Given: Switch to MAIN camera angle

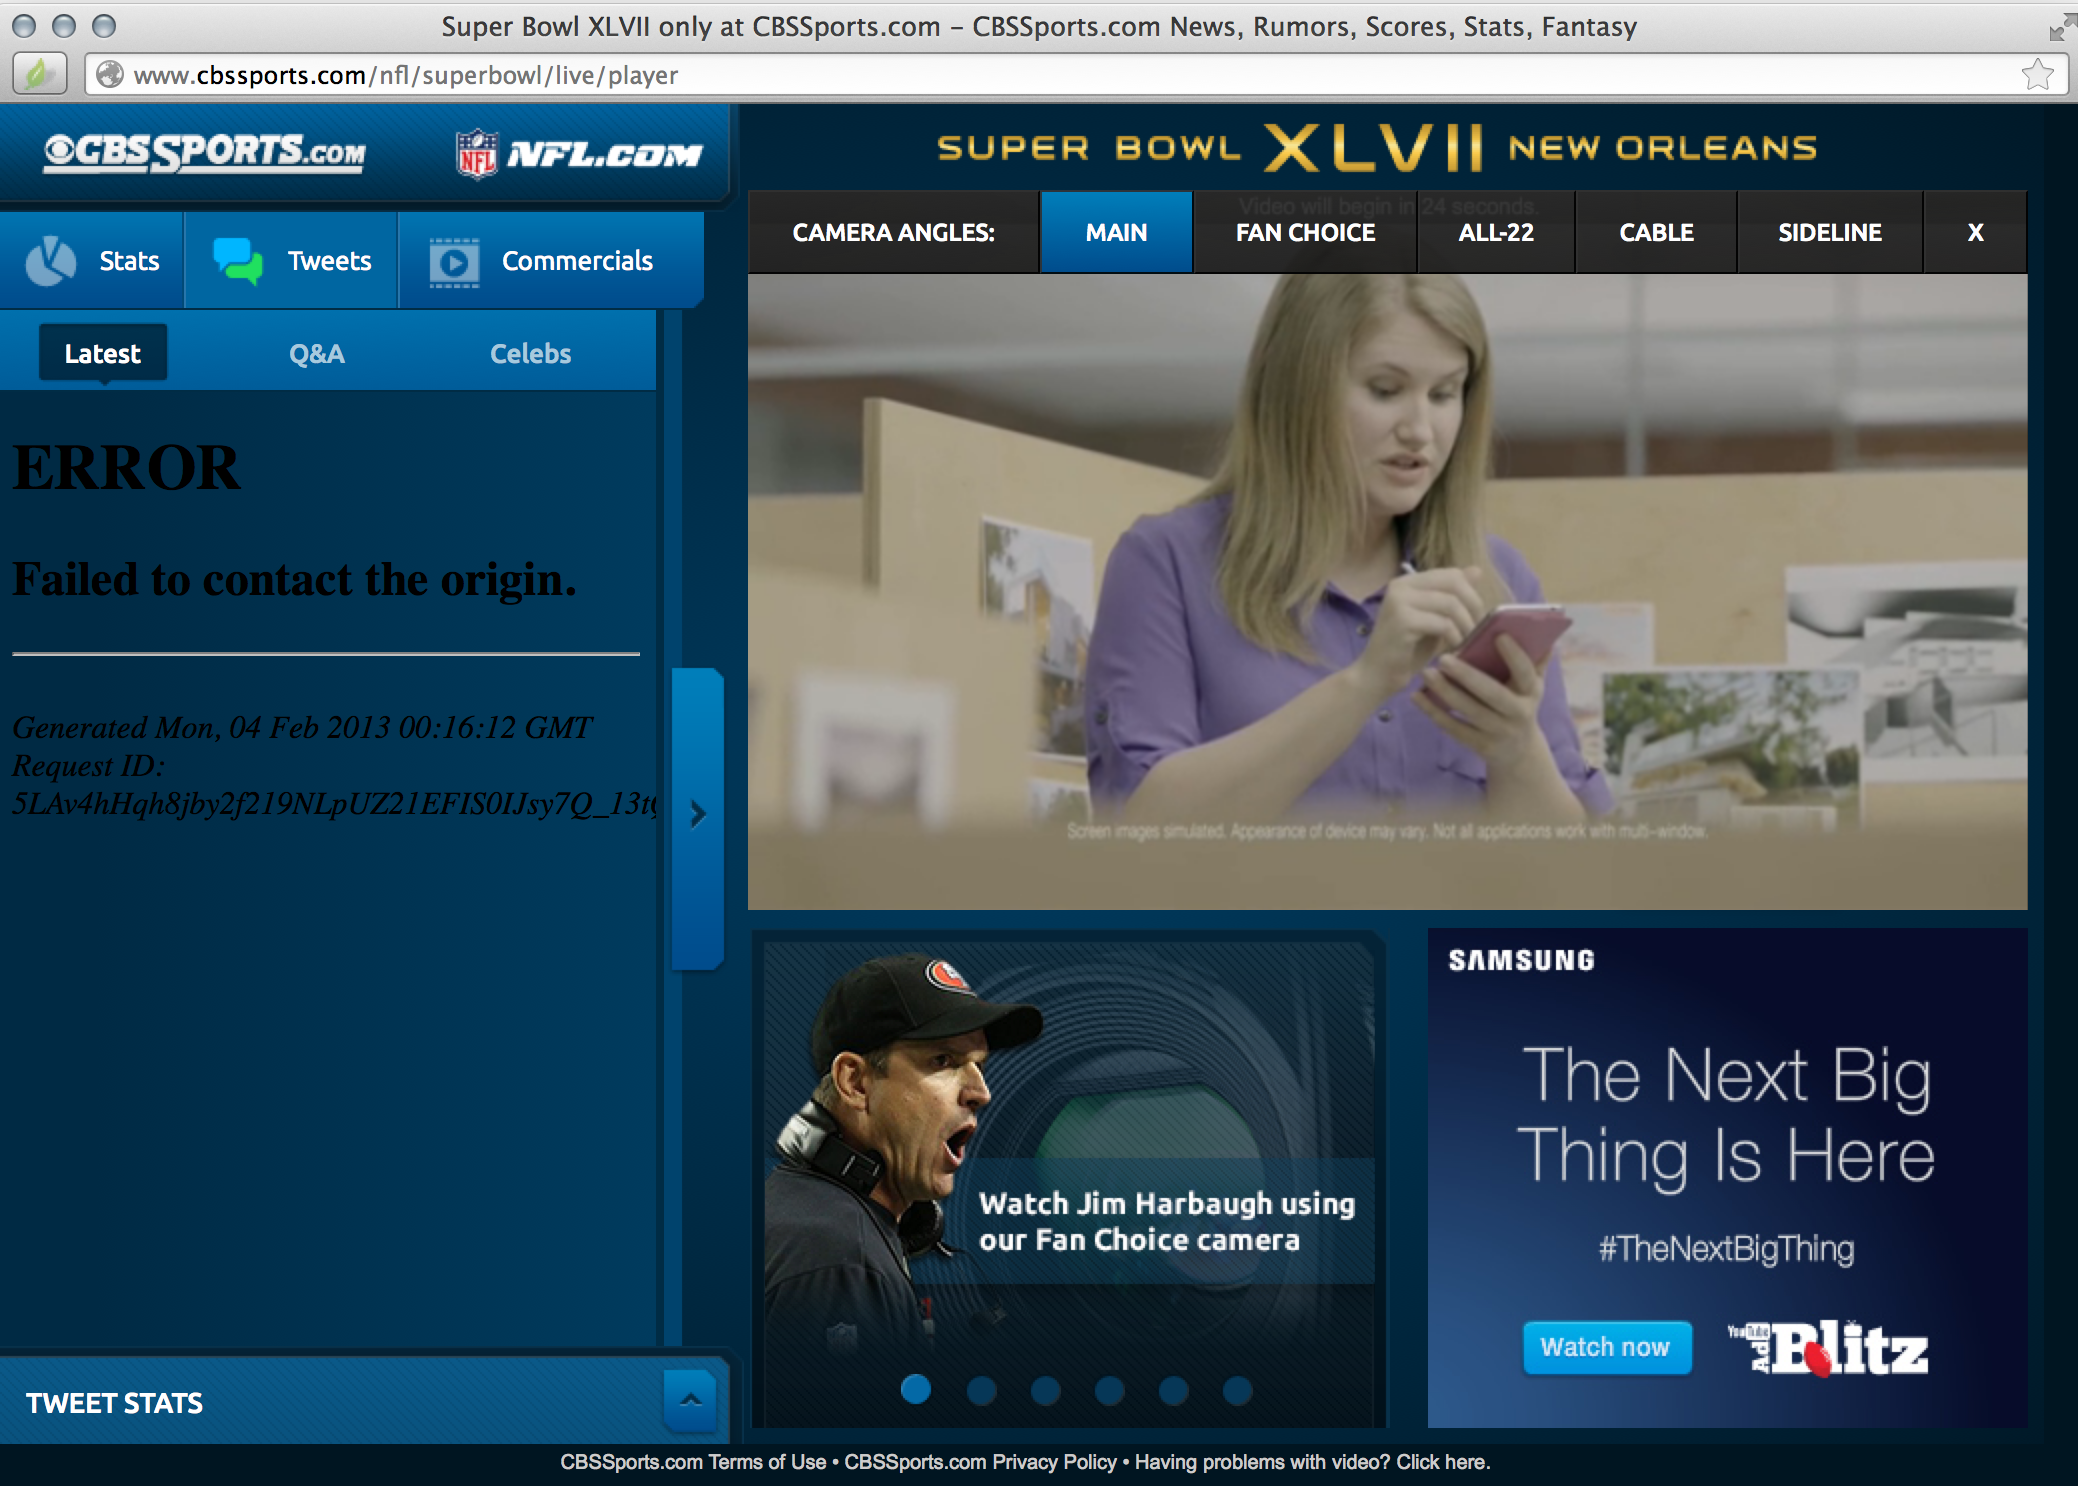Looking at the screenshot, I should click(x=1116, y=232).
